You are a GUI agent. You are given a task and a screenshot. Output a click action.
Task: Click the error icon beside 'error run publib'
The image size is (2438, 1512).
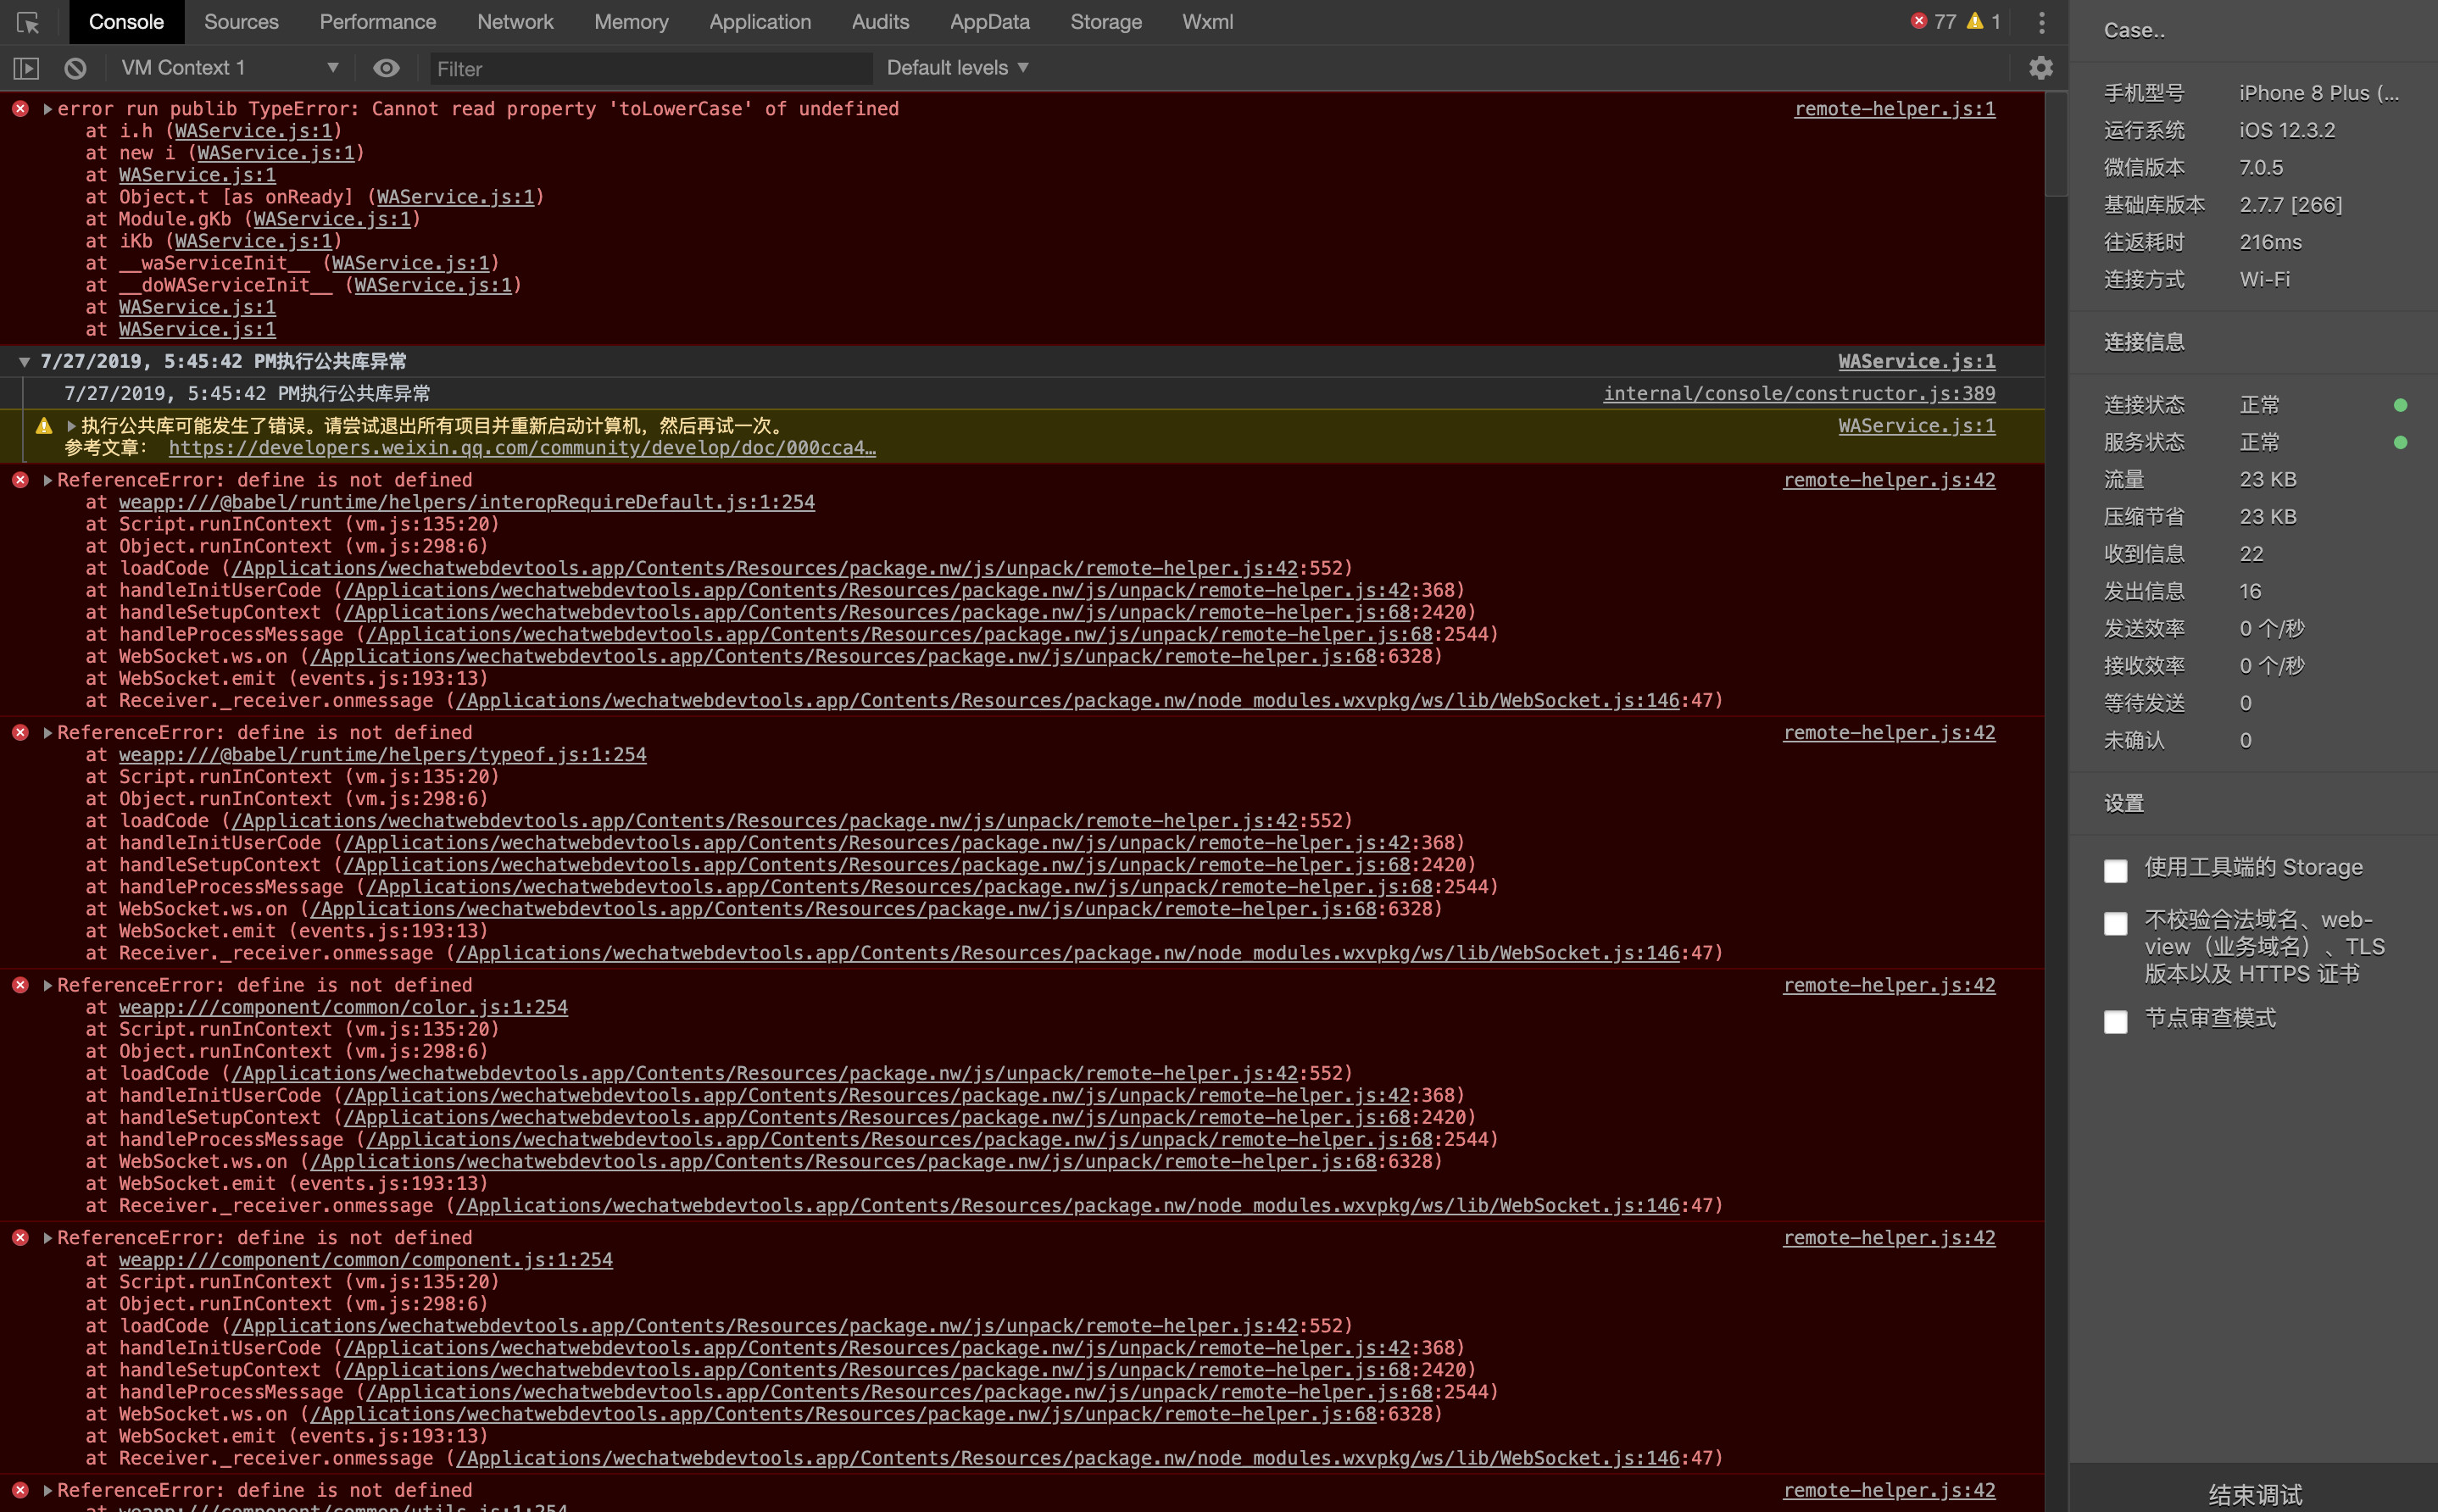[x=20, y=108]
